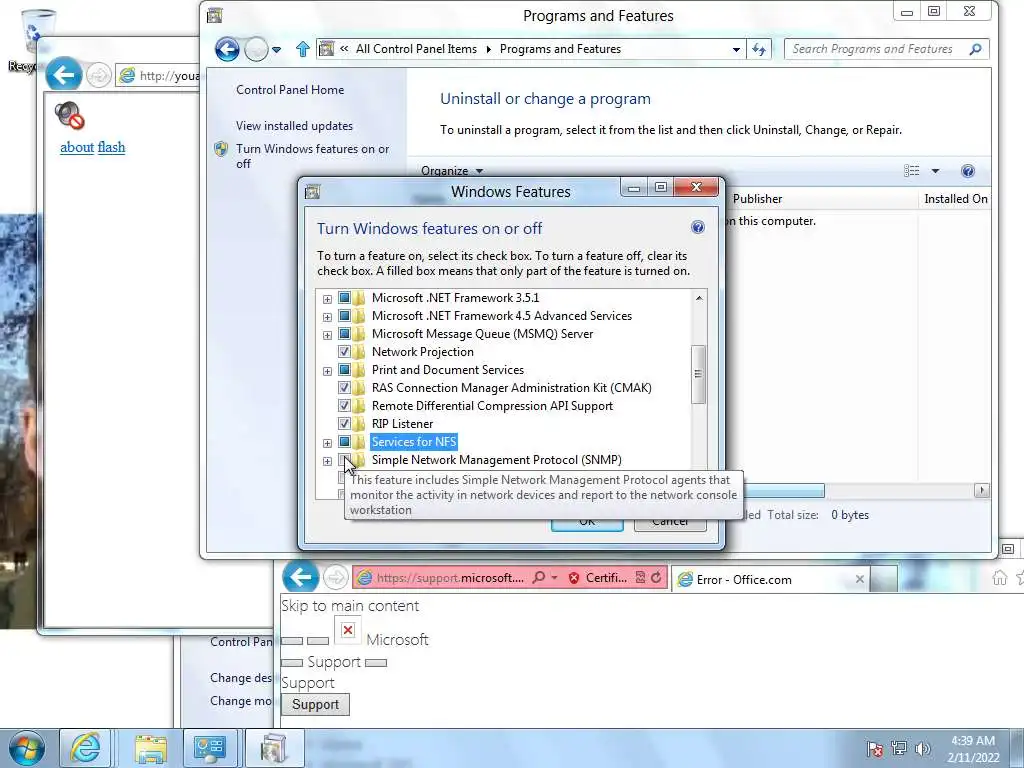Click All Control Panel Items breadcrumb
The width and height of the screenshot is (1024, 768).
click(x=416, y=49)
